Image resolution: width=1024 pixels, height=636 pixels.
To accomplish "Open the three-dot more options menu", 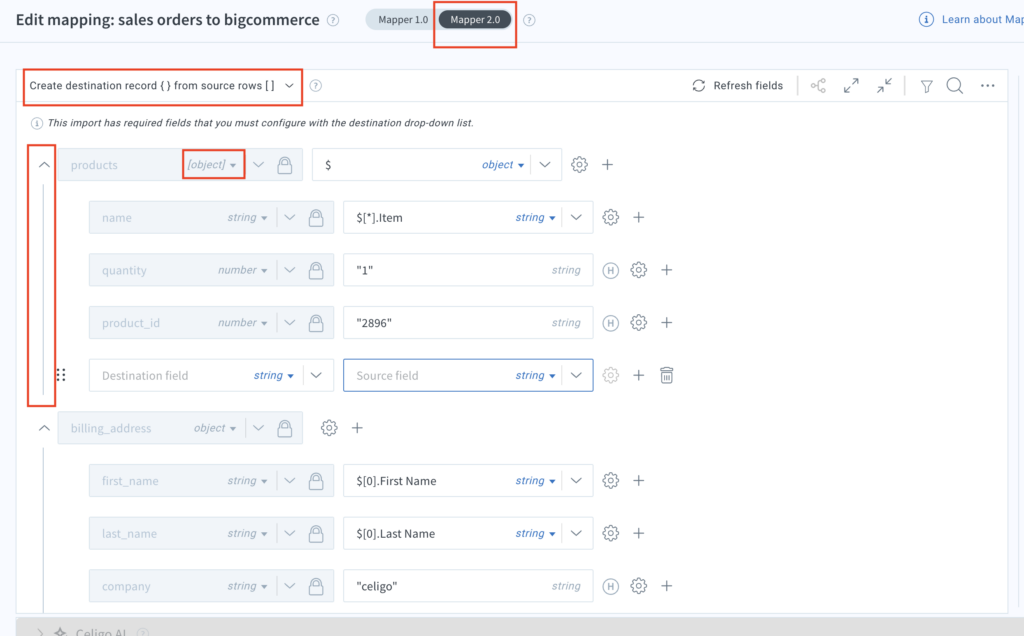I will 988,86.
